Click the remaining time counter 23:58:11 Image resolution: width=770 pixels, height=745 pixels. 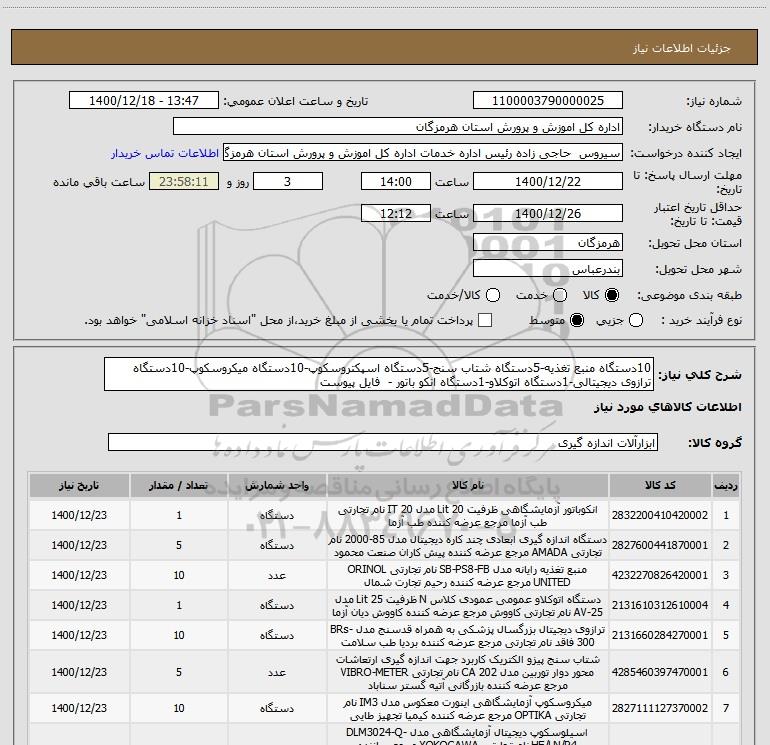184,182
